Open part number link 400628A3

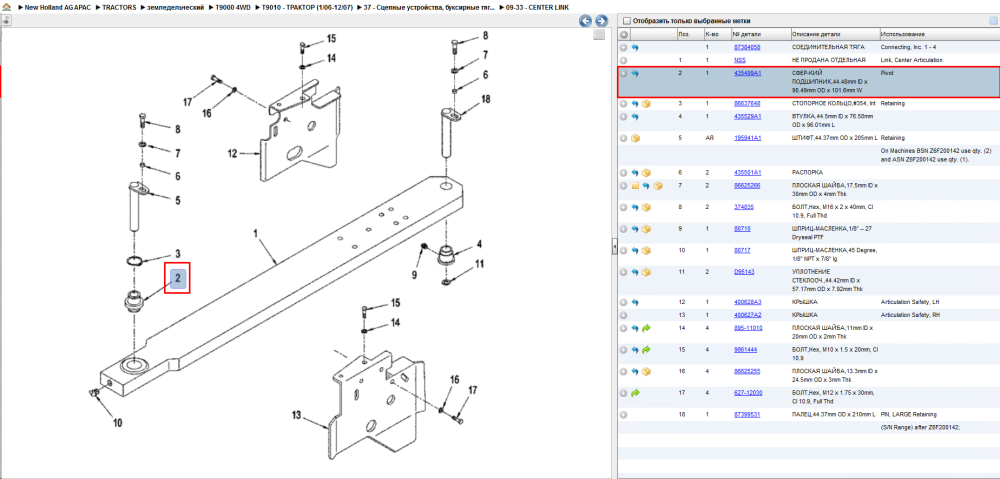747,302
